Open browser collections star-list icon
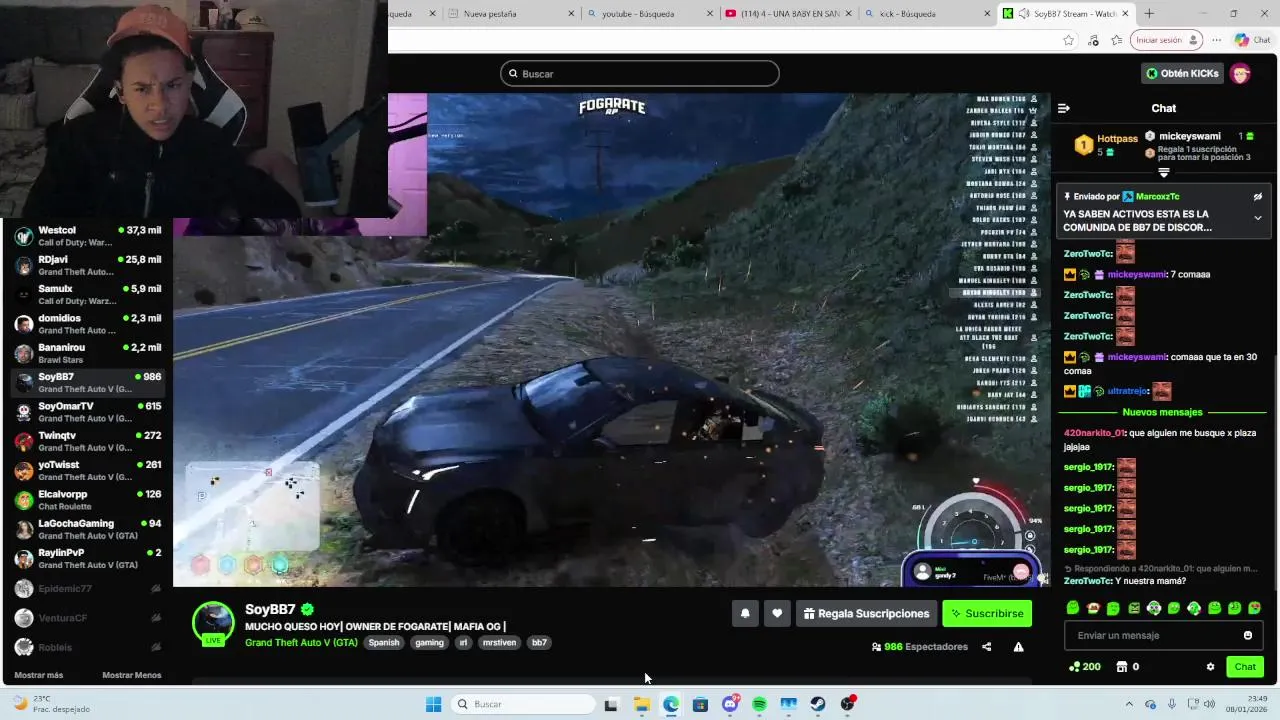This screenshot has height=720, width=1280. click(x=1116, y=40)
